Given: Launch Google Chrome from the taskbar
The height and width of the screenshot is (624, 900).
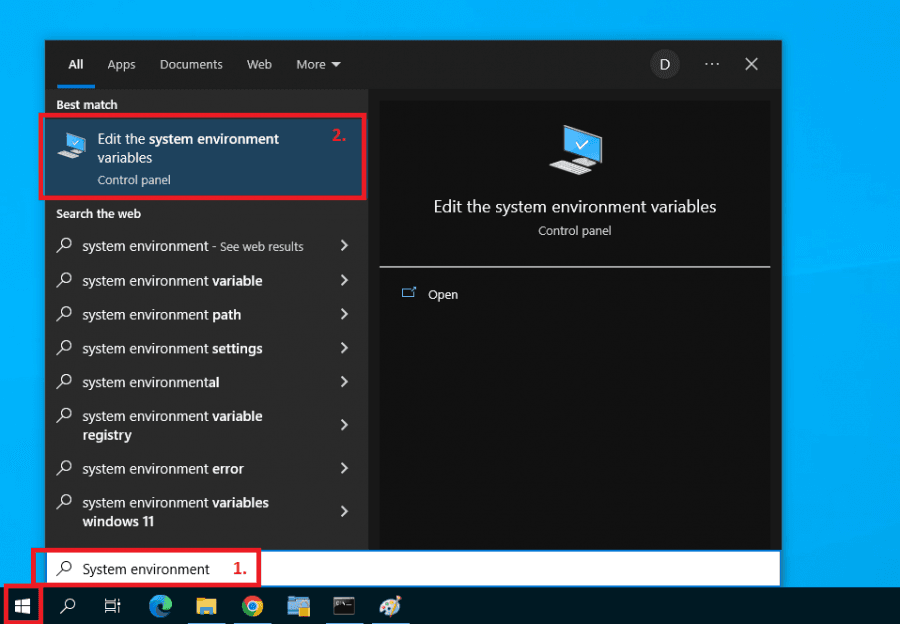Looking at the screenshot, I should pyautogui.click(x=252, y=605).
